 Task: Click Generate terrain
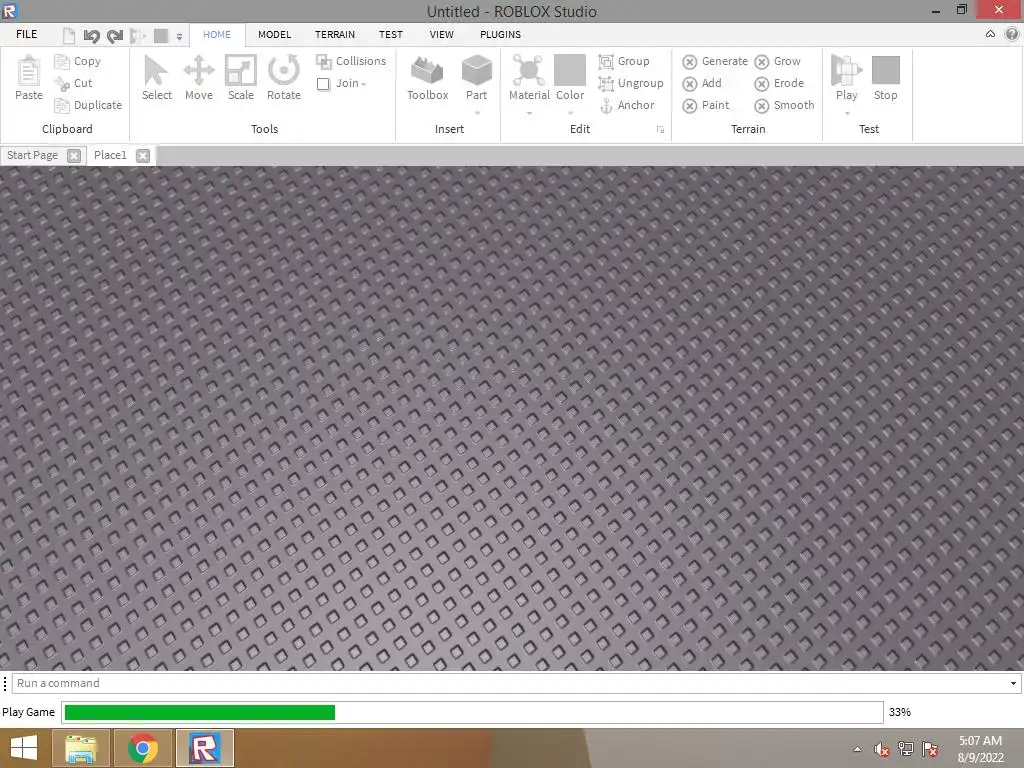[714, 61]
